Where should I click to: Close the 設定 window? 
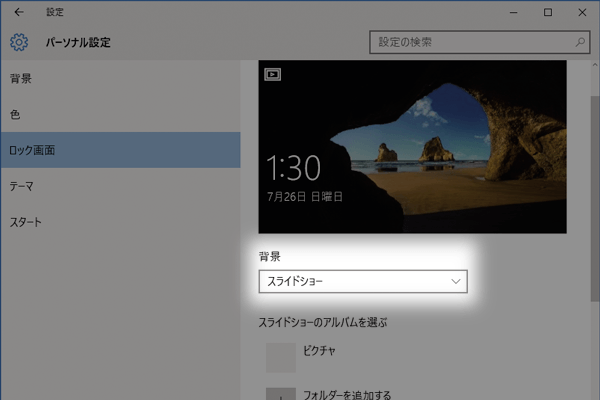(582, 12)
